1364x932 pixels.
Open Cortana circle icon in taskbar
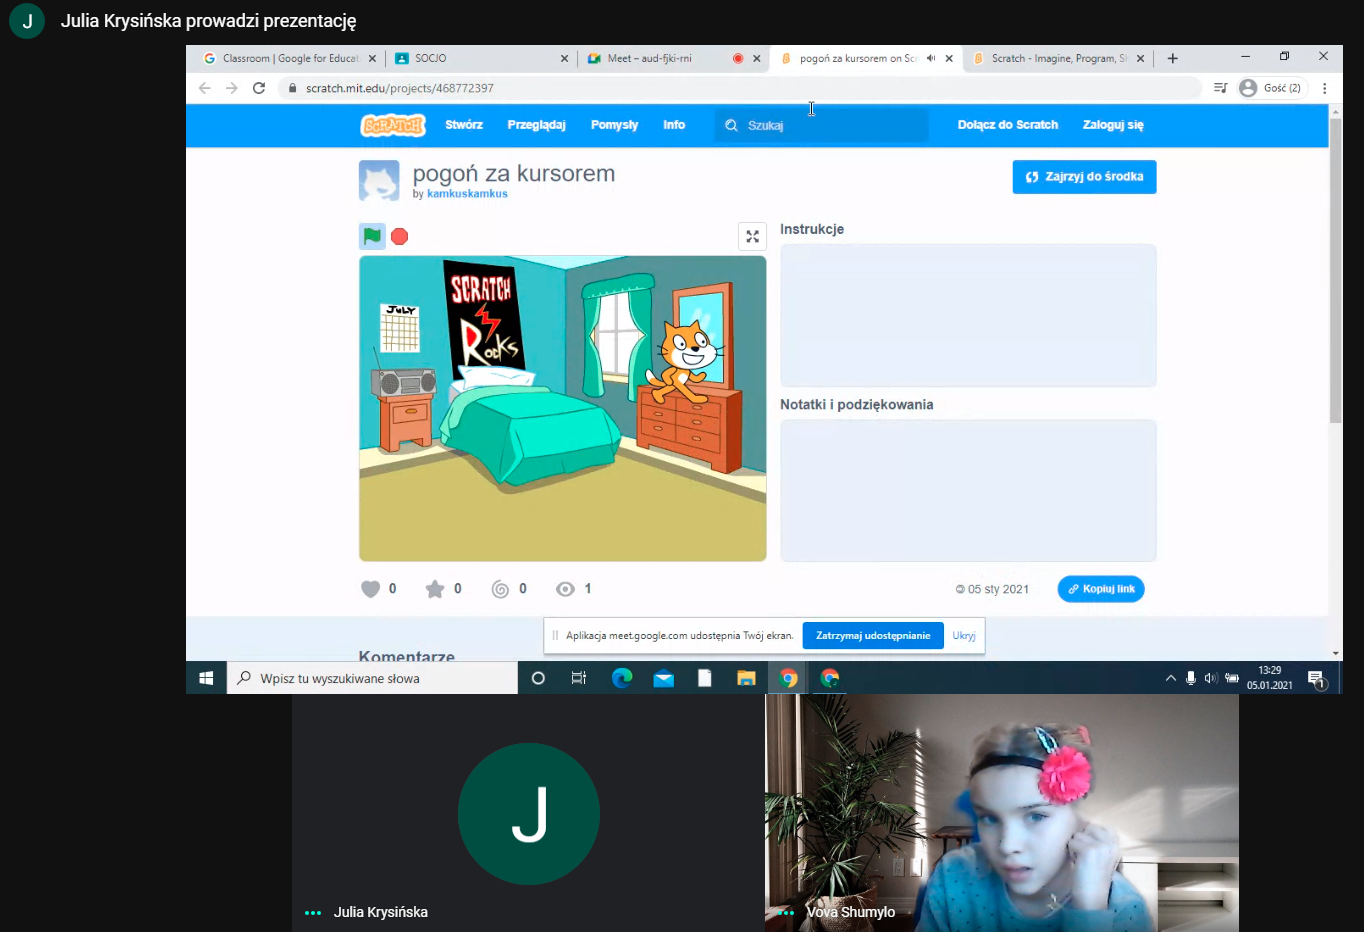pyautogui.click(x=538, y=678)
